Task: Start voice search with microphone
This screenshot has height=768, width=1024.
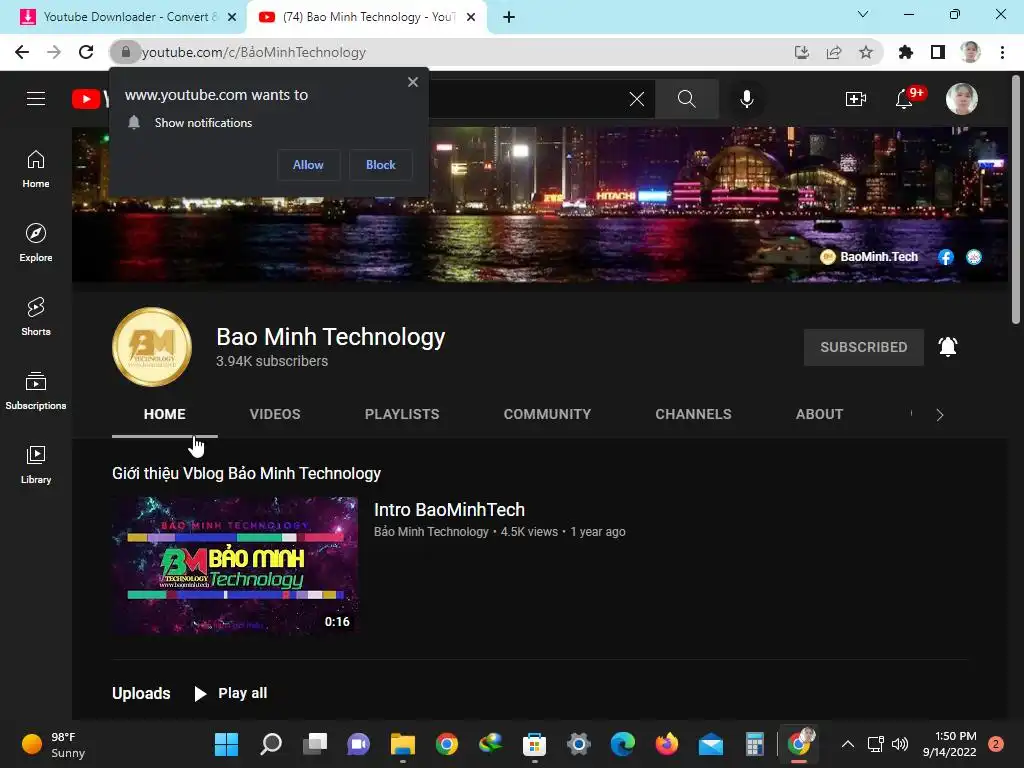Action: click(x=746, y=99)
